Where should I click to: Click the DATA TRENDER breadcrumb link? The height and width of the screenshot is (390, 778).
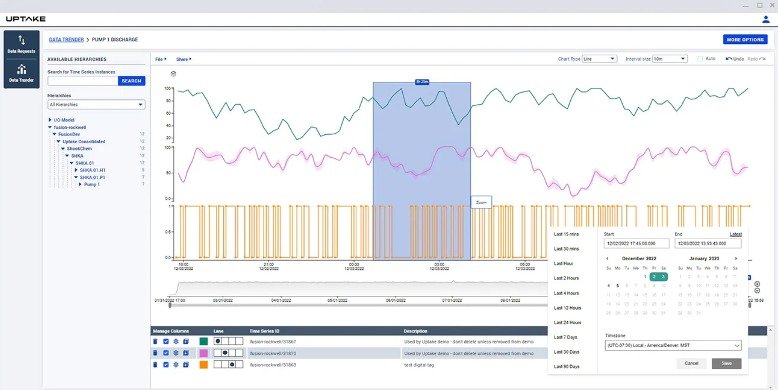tap(66, 39)
